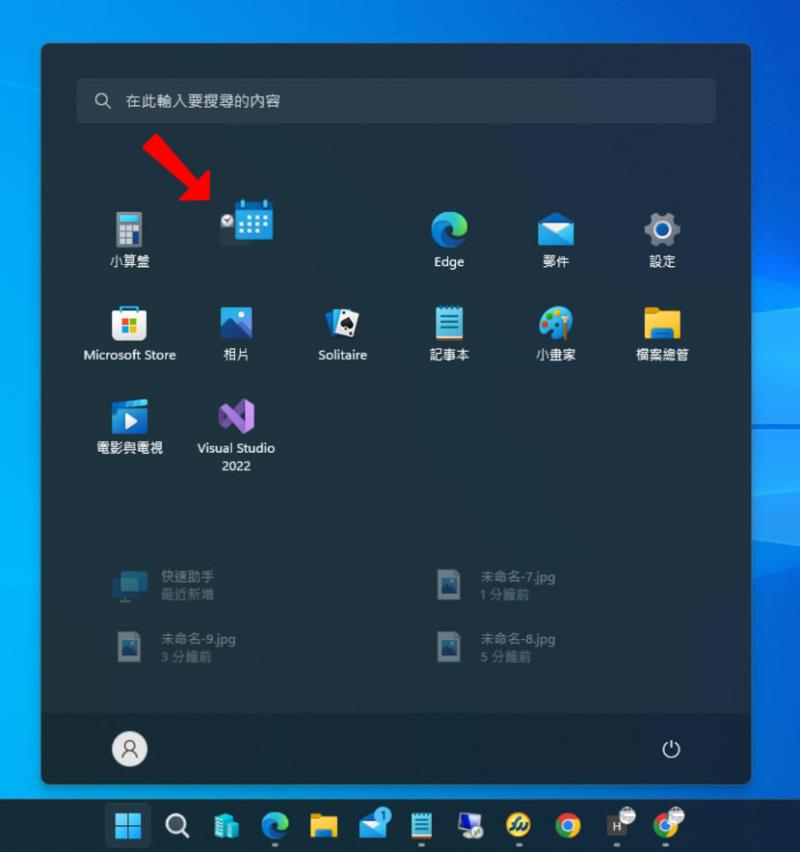
Task: Launch Edge from pinned apps
Action: pos(449,240)
